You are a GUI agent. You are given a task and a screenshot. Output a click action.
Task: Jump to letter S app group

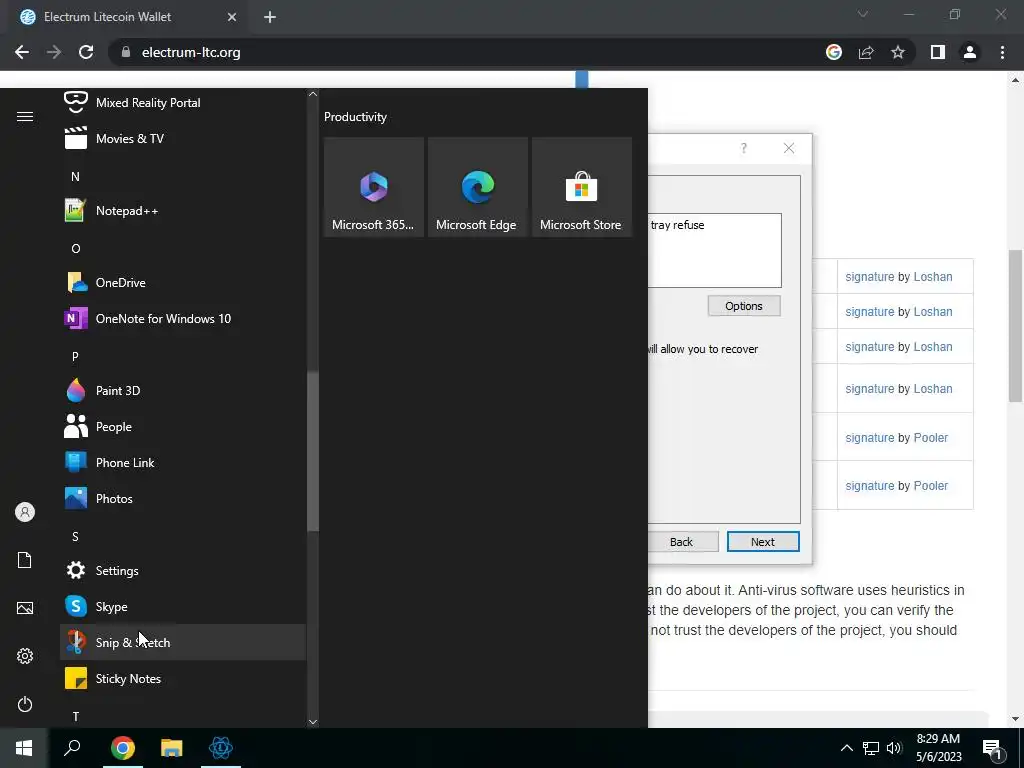pos(75,537)
